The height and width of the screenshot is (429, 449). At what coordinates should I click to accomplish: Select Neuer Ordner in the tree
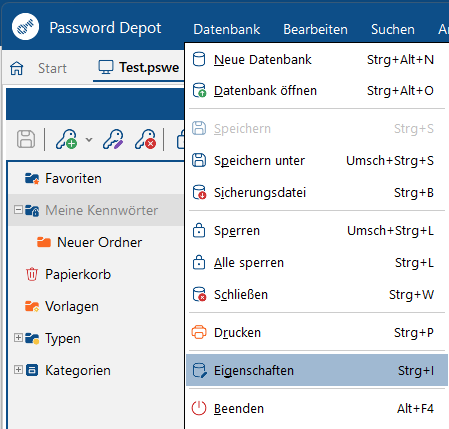pyautogui.click(x=99, y=242)
